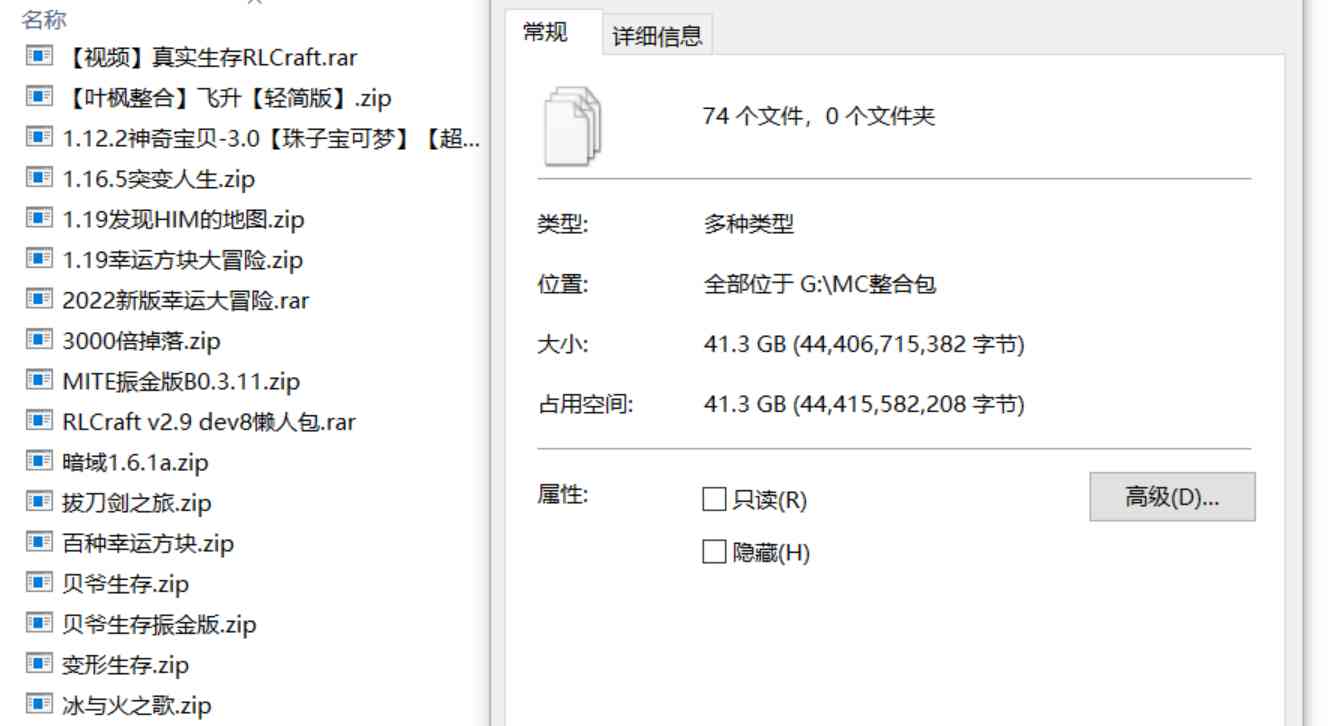Sort files by the 名称 column header

(44, 19)
